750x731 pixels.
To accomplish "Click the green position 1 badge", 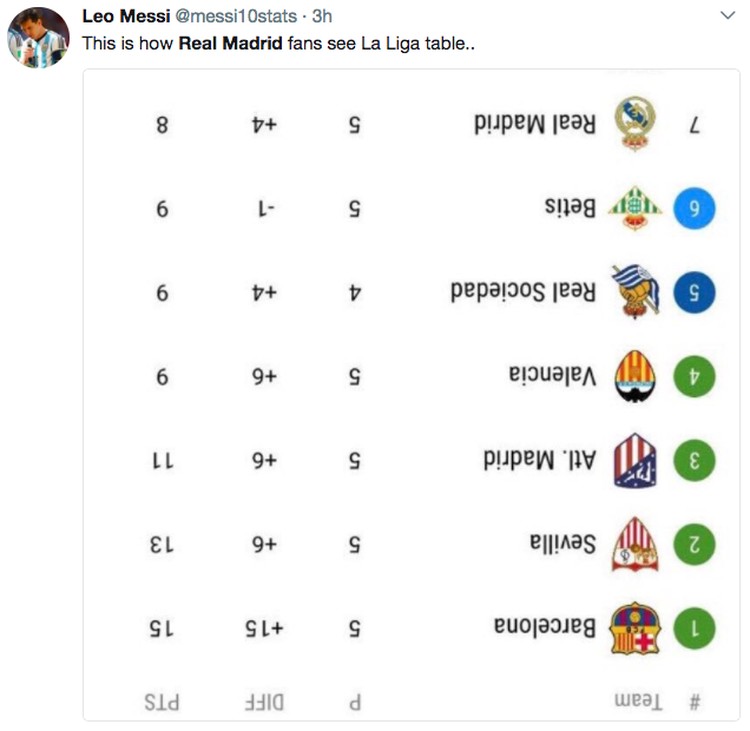I will click(x=695, y=628).
